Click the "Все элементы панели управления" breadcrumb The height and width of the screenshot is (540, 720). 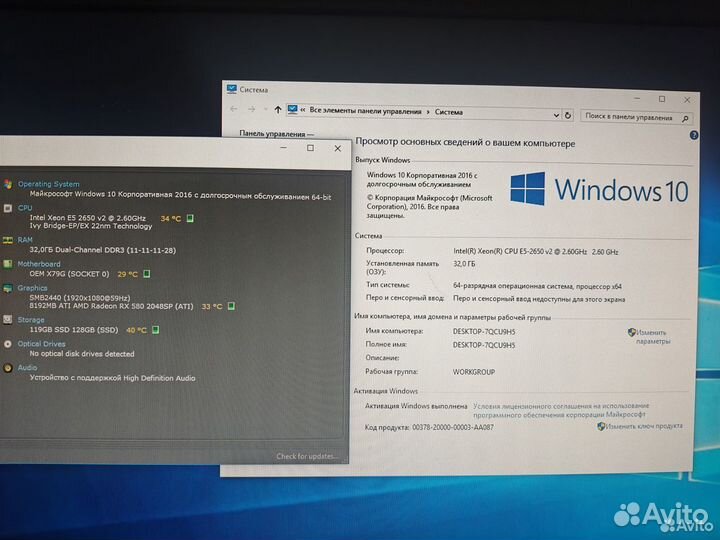[366, 112]
